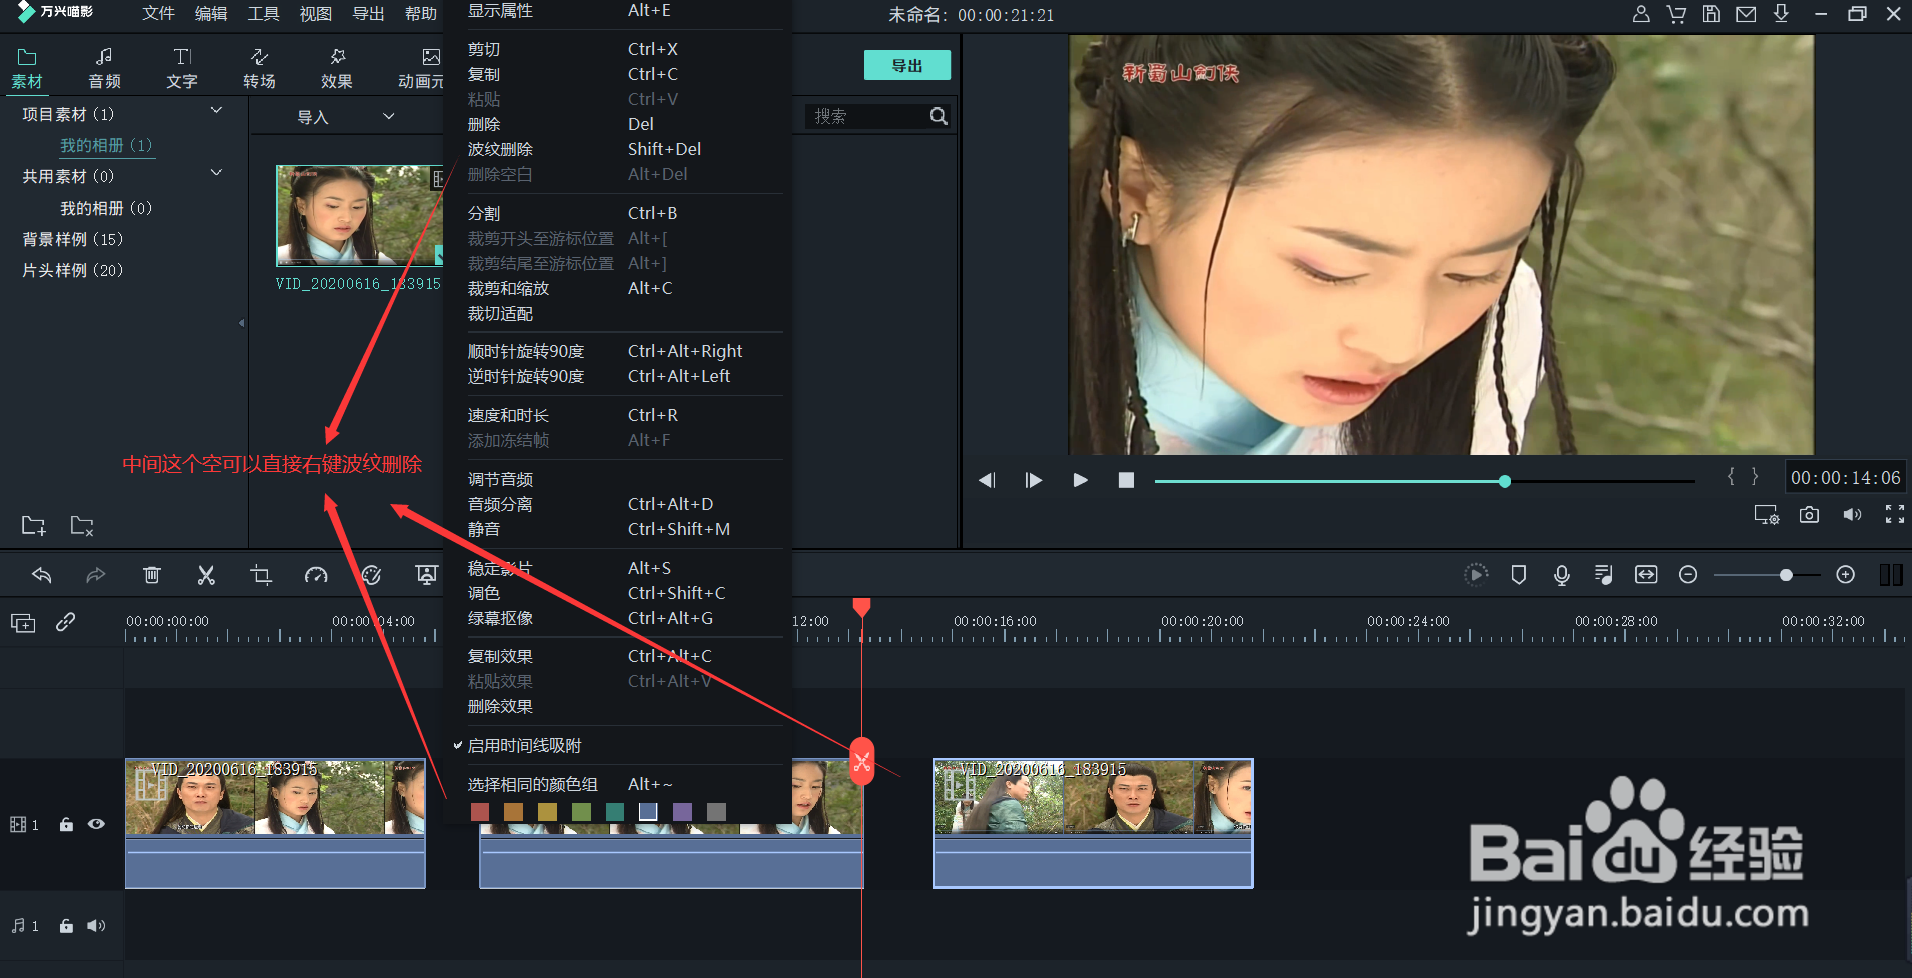Collapse the media library panel arrow
Viewport: 1912px width, 978px height.
[x=241, y=323]
